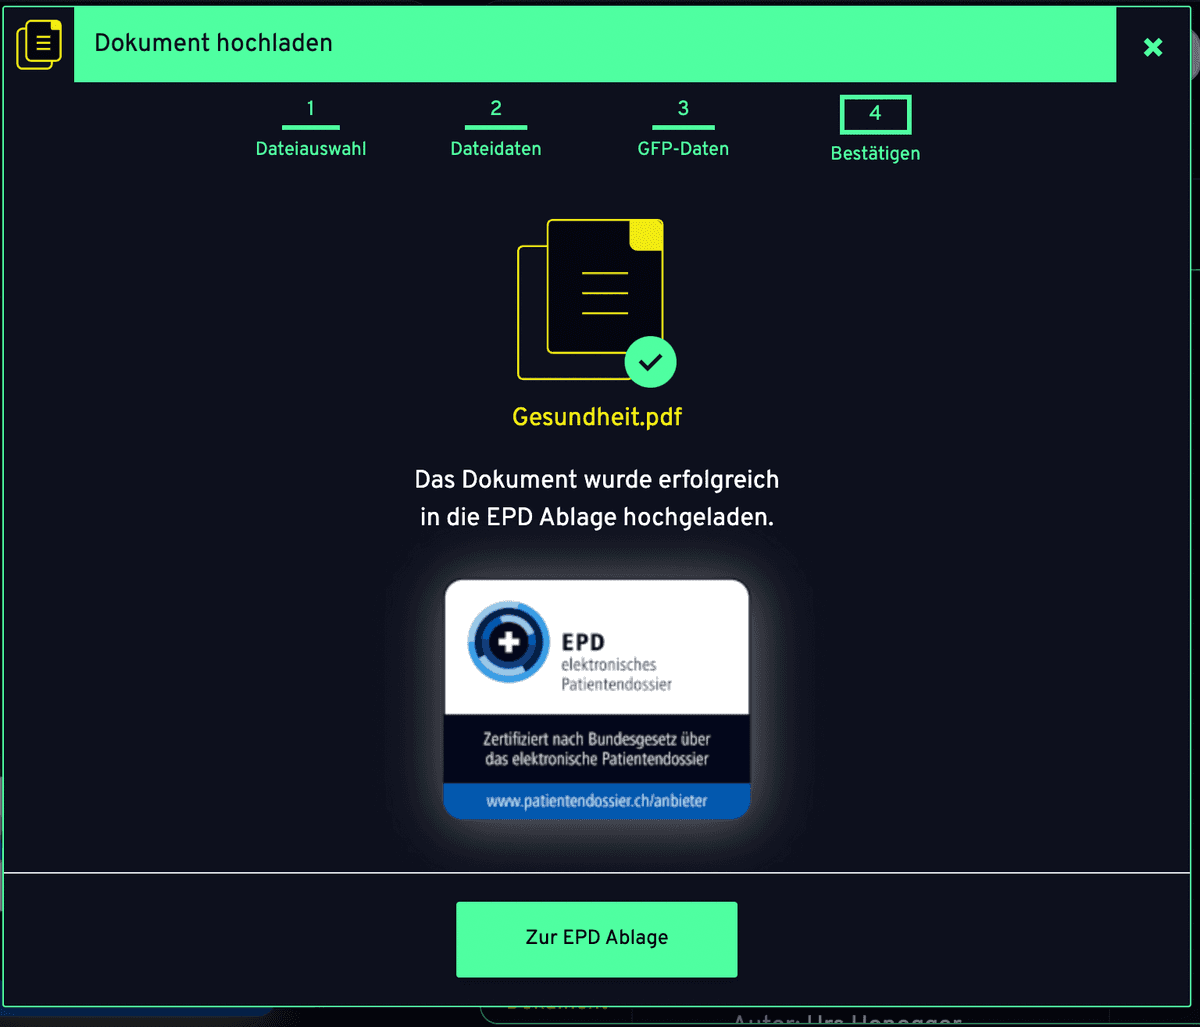
Task: Select the EPD certification badge card
Action: click(597, 698)
